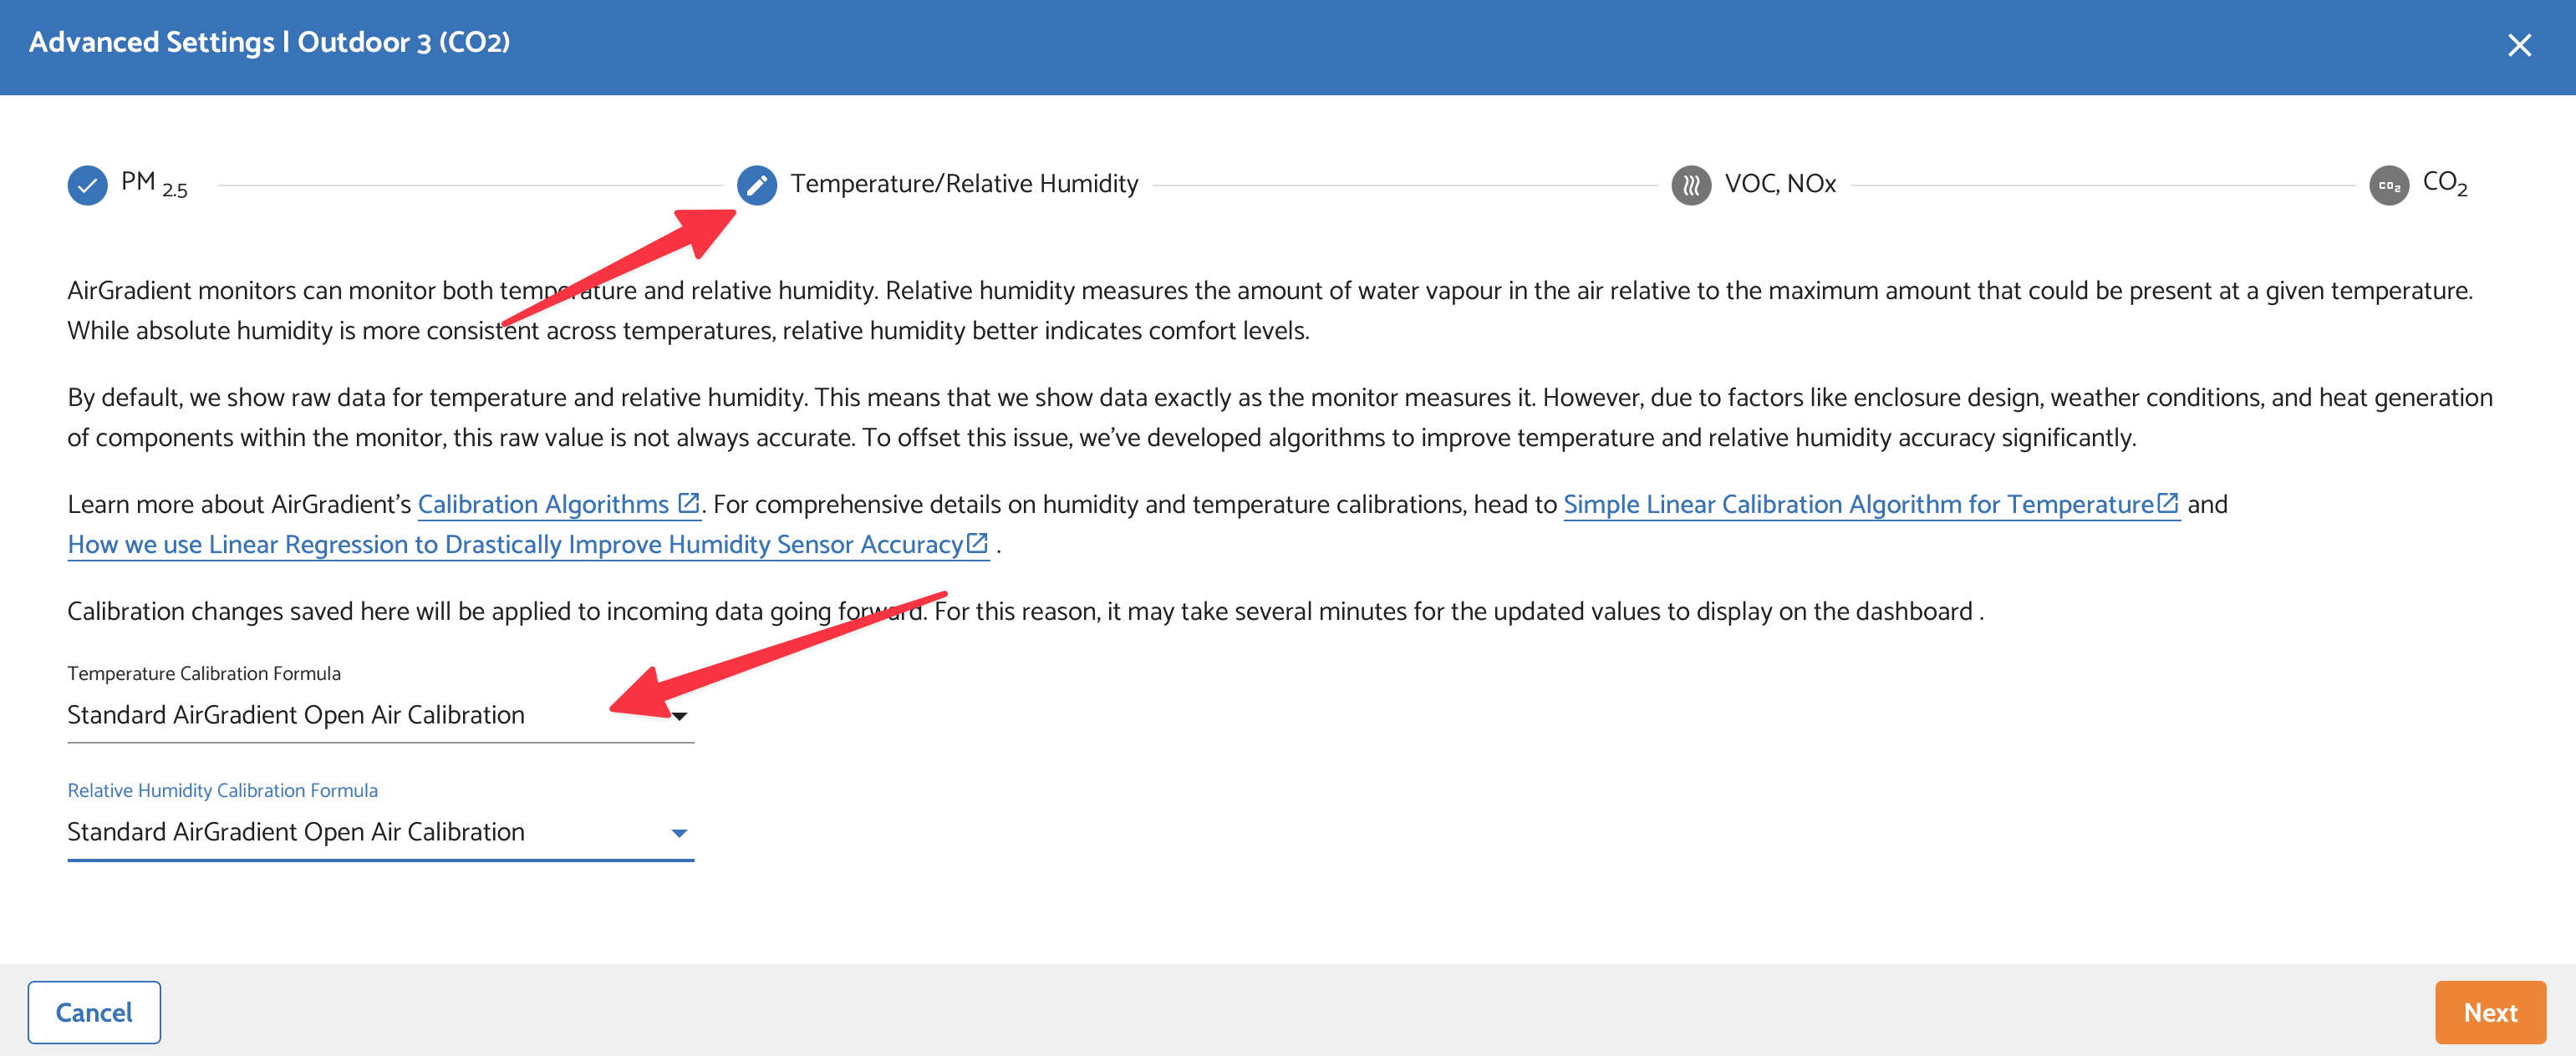Open external link icon after Humidity Sensor Accuracy
The image size is (2576, 1056).
(977, 543)
